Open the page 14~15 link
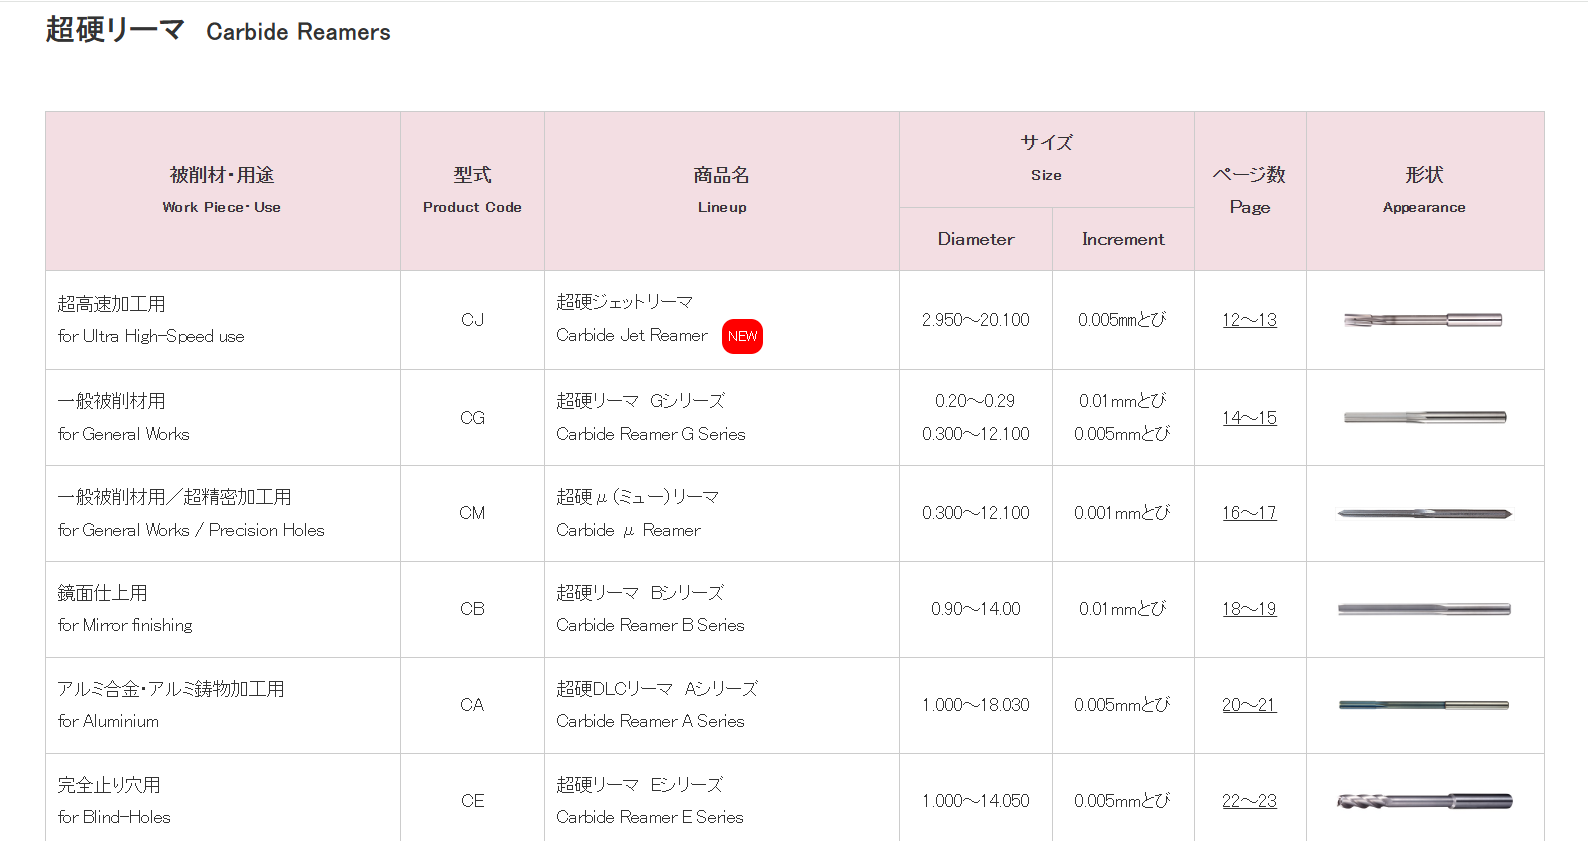The width and height of the screenshot is (1588, 841). [1249, 418]
